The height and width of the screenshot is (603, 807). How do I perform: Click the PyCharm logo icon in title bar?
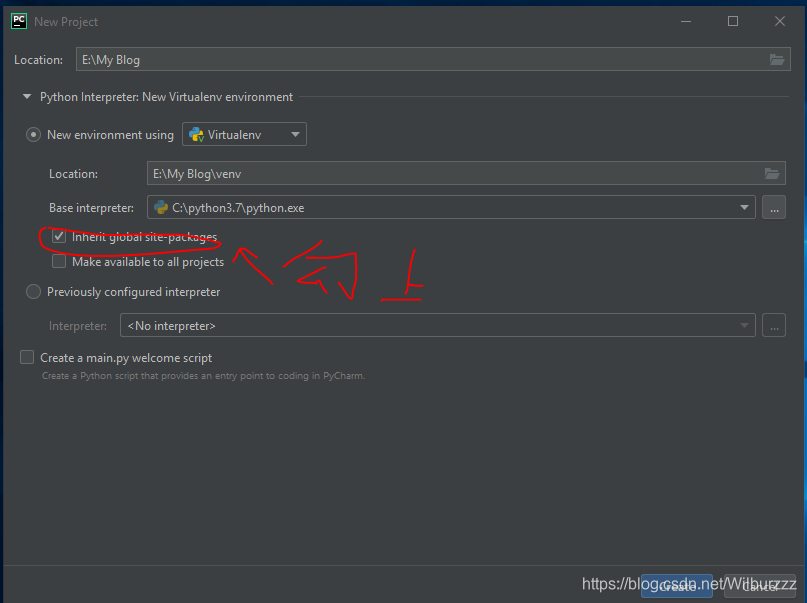click(x=19, y=21)
